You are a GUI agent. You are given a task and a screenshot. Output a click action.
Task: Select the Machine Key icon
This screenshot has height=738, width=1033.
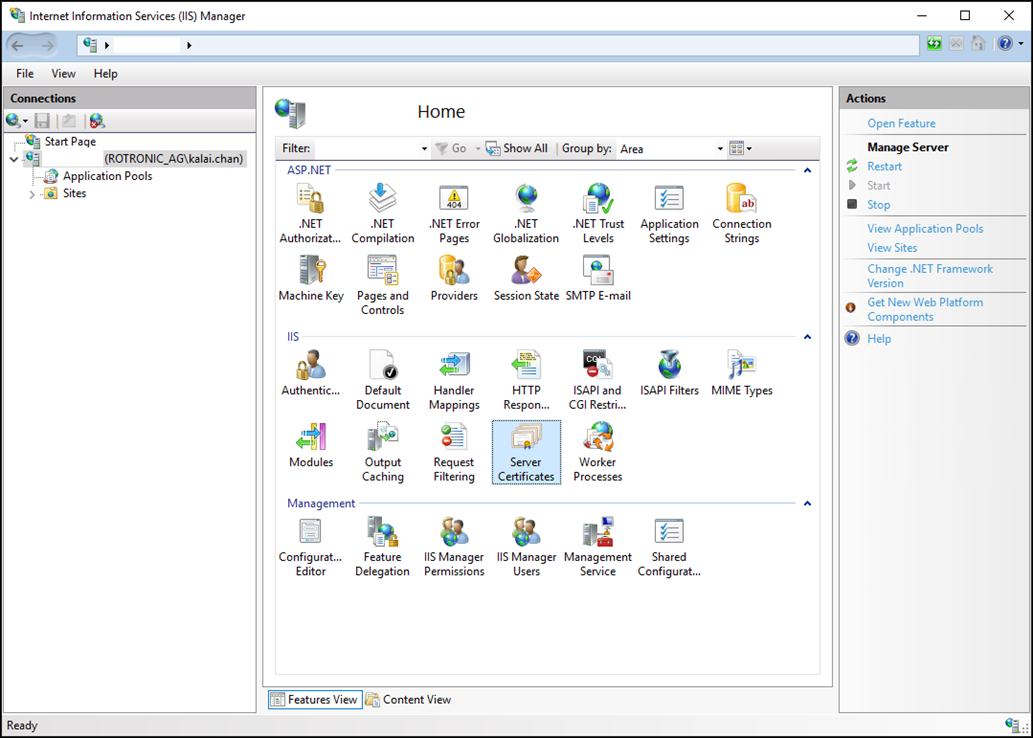pyautogui.click(x=311, y=279)
